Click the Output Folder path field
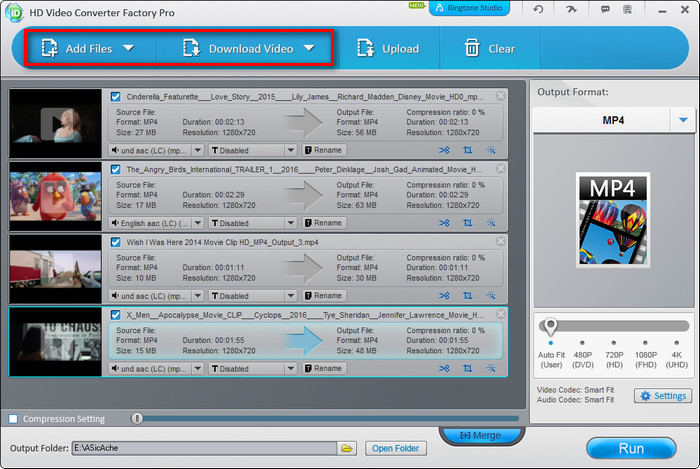The height and width of the screenshot is (469, 700). click(x=204, y=448)
